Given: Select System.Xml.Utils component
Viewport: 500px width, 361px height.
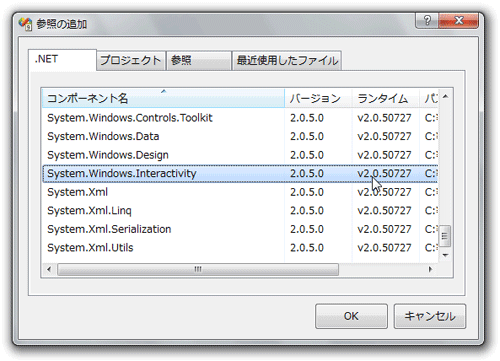Looking at the screenshot, I should pyautogui.click(x=240, y=248).
